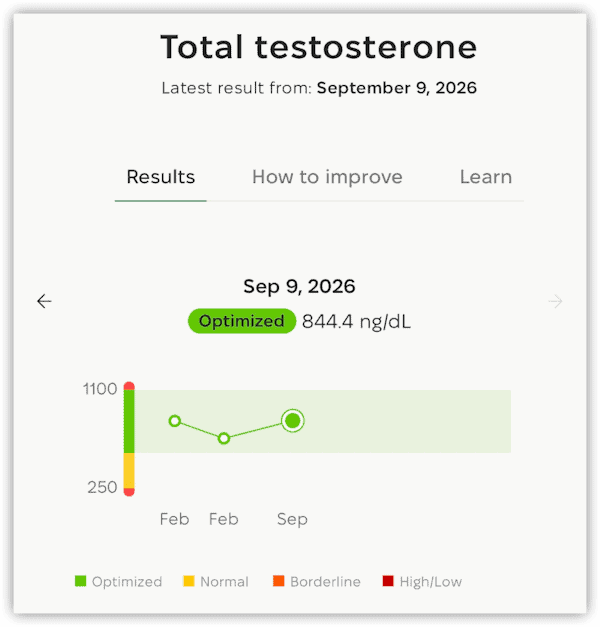Open the How to improve tab
Screen dimensions: 600x627
point(327,177)
